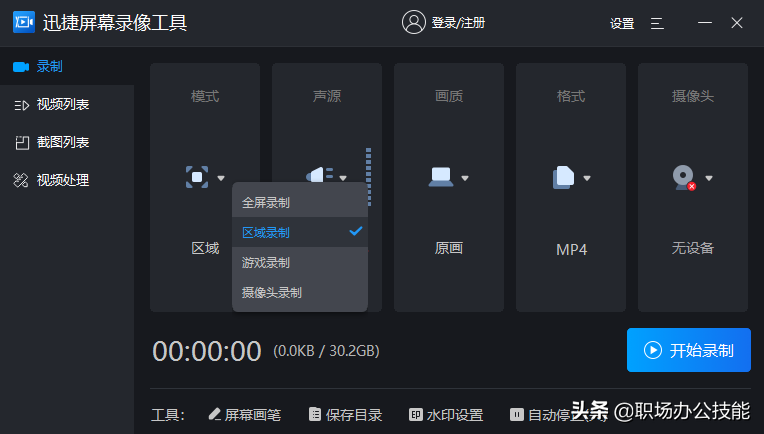Minimize the recorder window
Screen dimensions: 764x434
point(705,23)
